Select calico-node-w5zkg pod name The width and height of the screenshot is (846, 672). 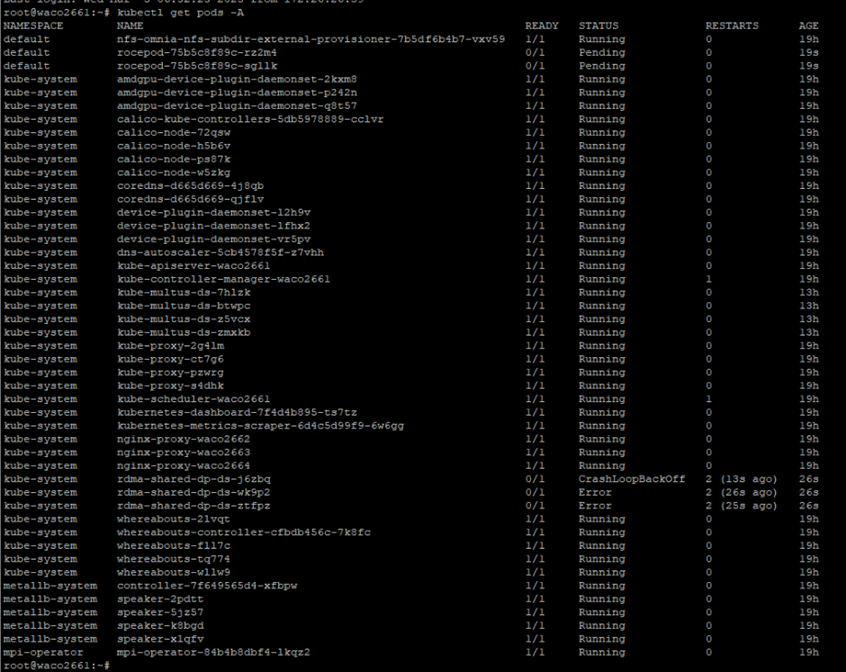point(174,173)
